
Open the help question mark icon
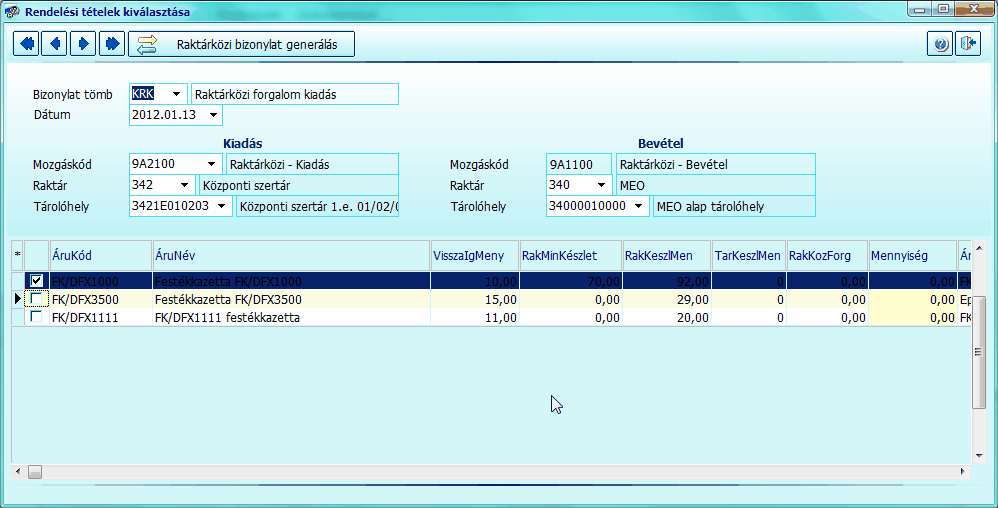click(940, 44)
